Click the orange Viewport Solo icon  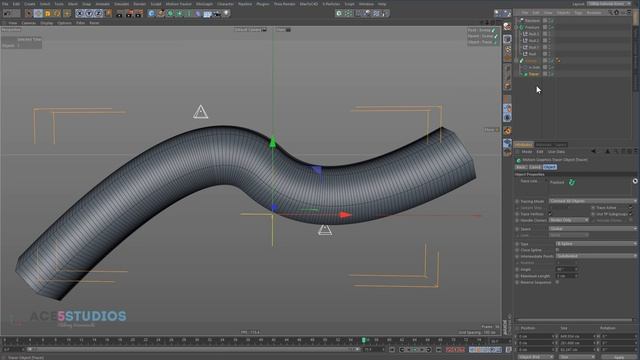507,131
